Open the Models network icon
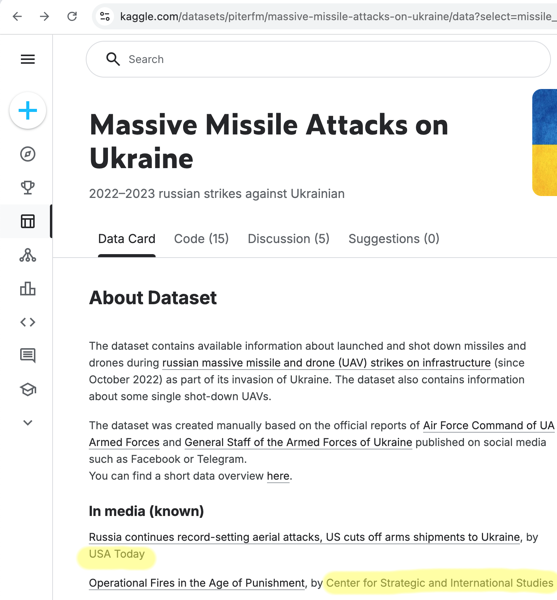This screenshot has height=600, width=557. (28, 255)
